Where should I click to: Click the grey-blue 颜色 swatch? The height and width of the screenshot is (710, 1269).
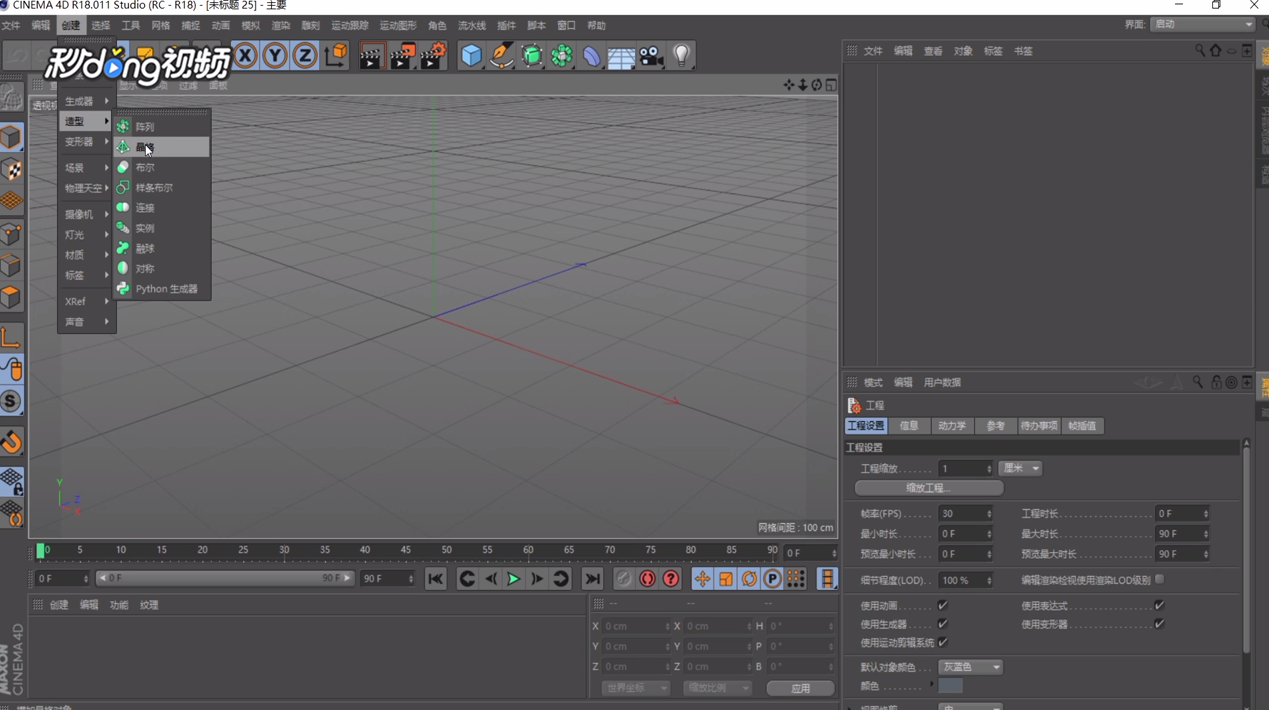click(950, 686)
